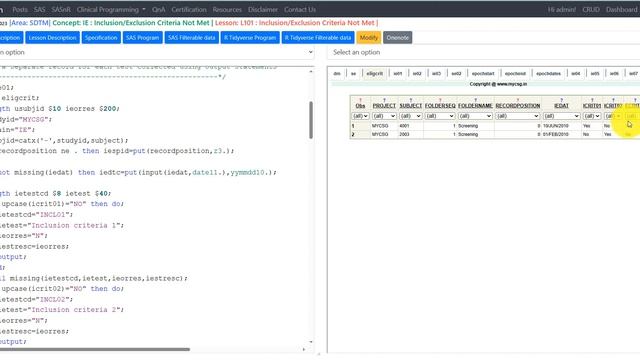Click the gray Onenote button
Image resolution: width=640 pixels, height=360 pixels.
pos(397,38)
